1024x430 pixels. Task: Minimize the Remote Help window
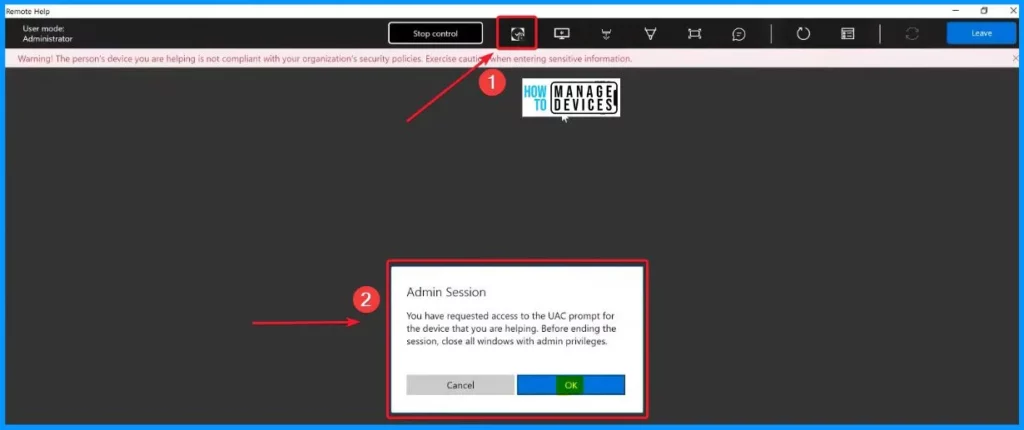955,10
